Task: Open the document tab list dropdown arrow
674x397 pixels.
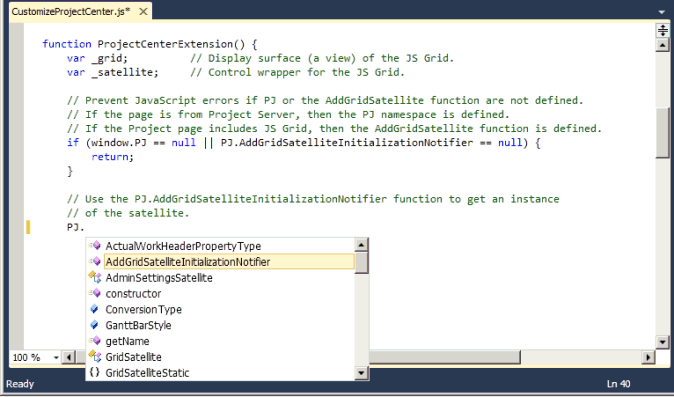Action: (x=662, y=12)
